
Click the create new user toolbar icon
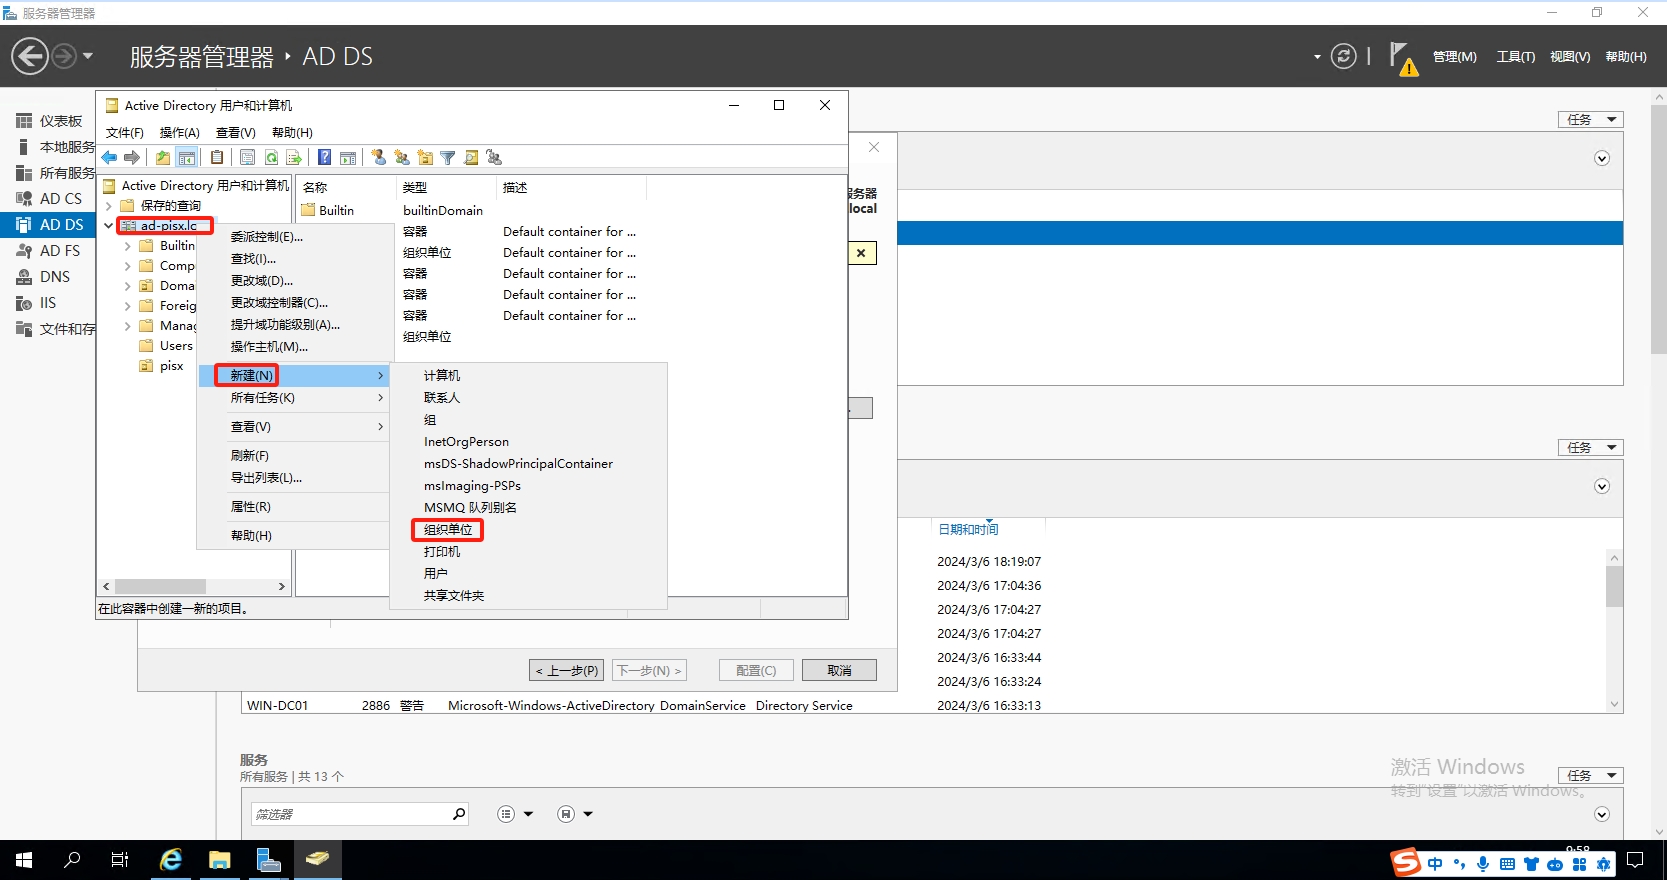click(x=378, y=157)
